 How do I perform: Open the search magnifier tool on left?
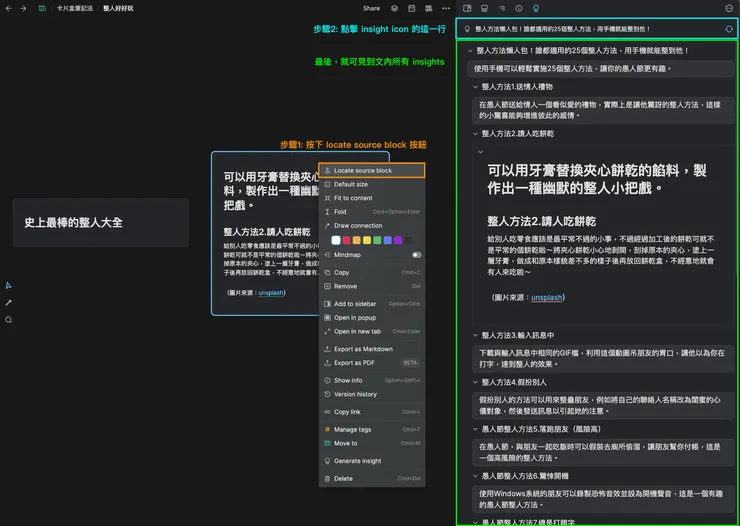(x=8, y=320)
